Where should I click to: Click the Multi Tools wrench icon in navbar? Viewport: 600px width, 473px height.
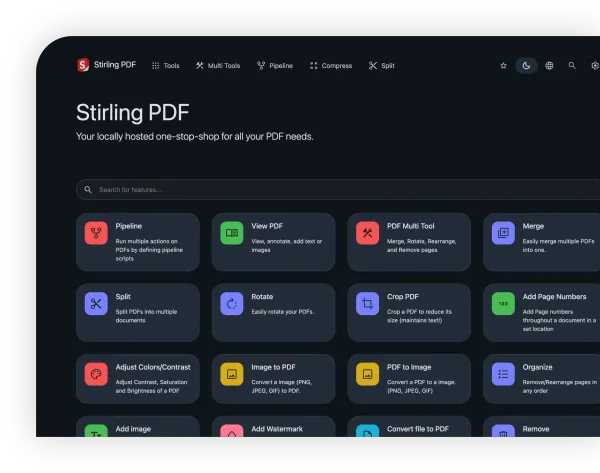pos(200,66)
